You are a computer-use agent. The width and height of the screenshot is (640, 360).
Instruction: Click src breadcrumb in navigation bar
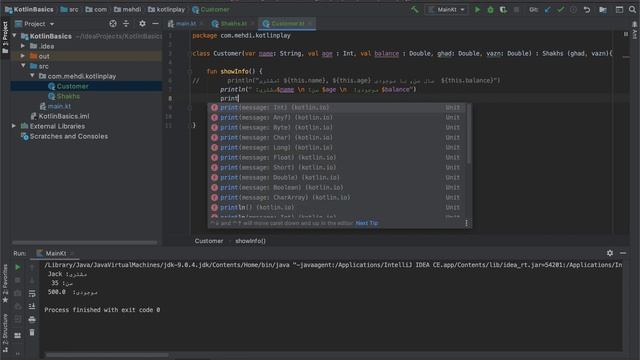click(x=69, y=9)
